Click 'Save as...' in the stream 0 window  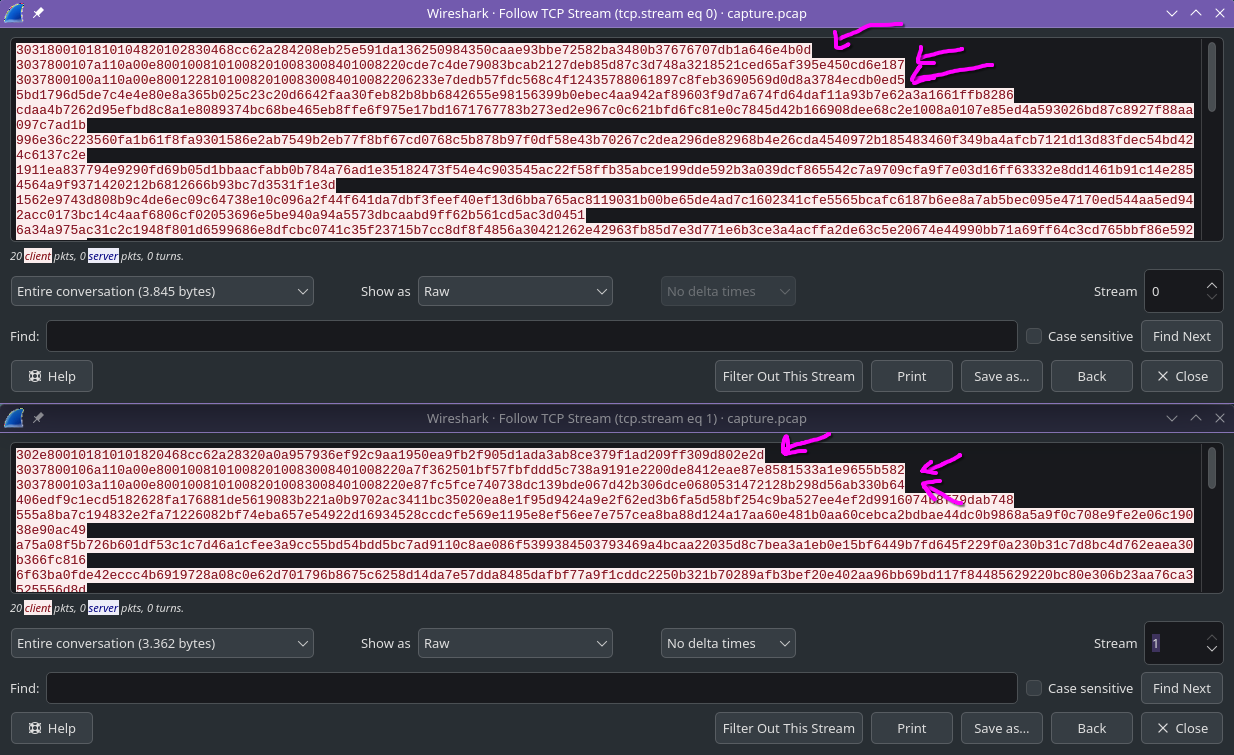coord(1002,376)
